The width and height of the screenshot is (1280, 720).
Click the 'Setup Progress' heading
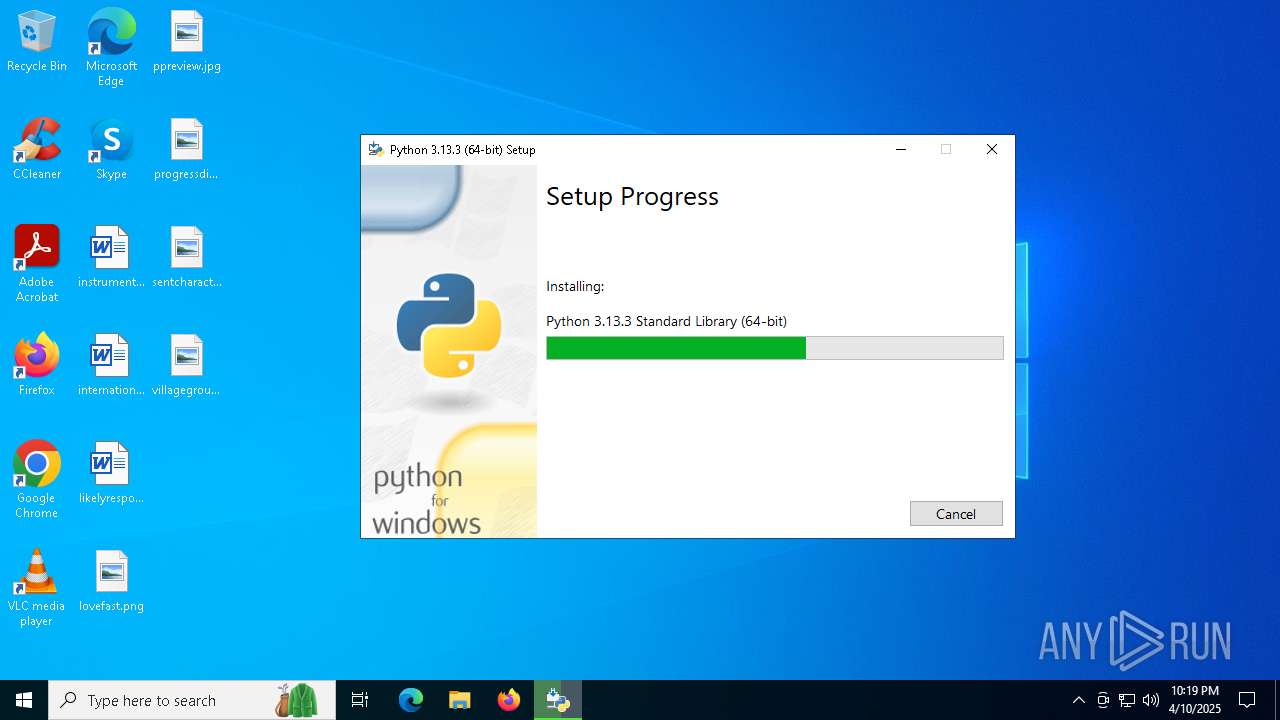coord(632,196)
